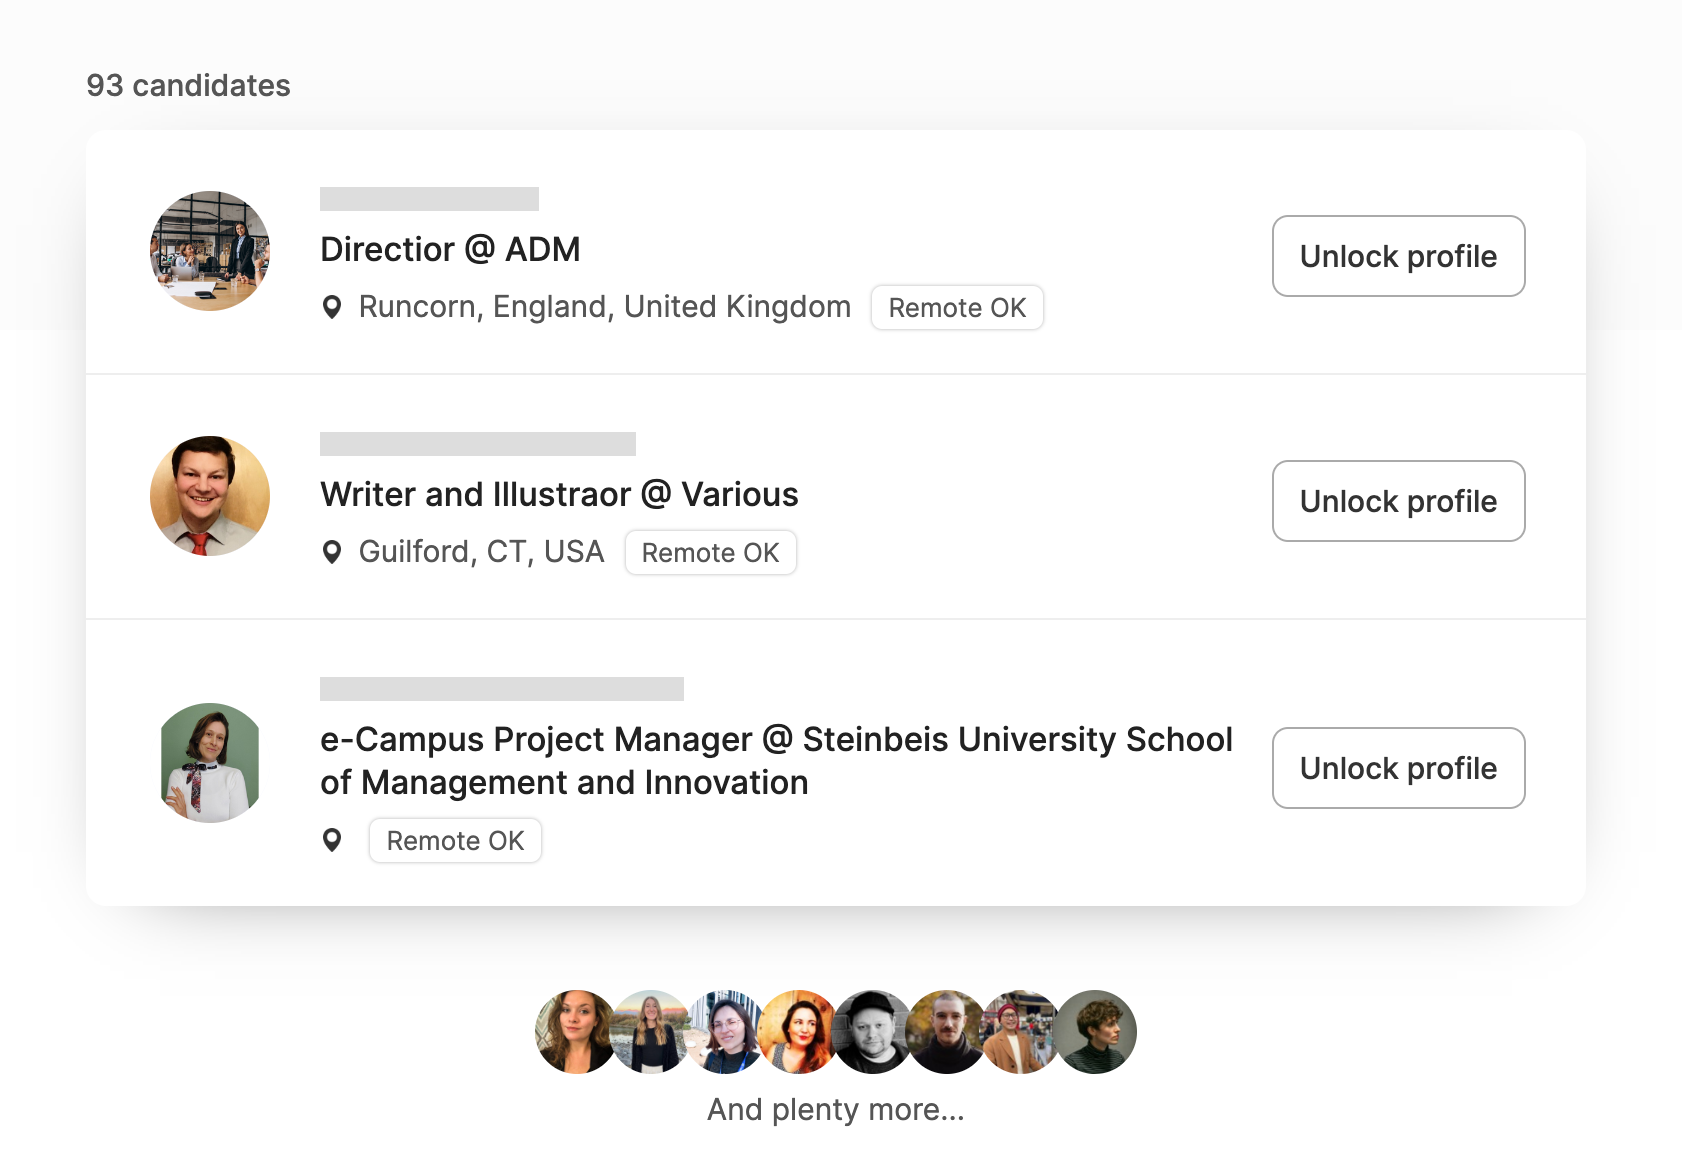Click the "And plenty more..." link

coord(836,1109)
